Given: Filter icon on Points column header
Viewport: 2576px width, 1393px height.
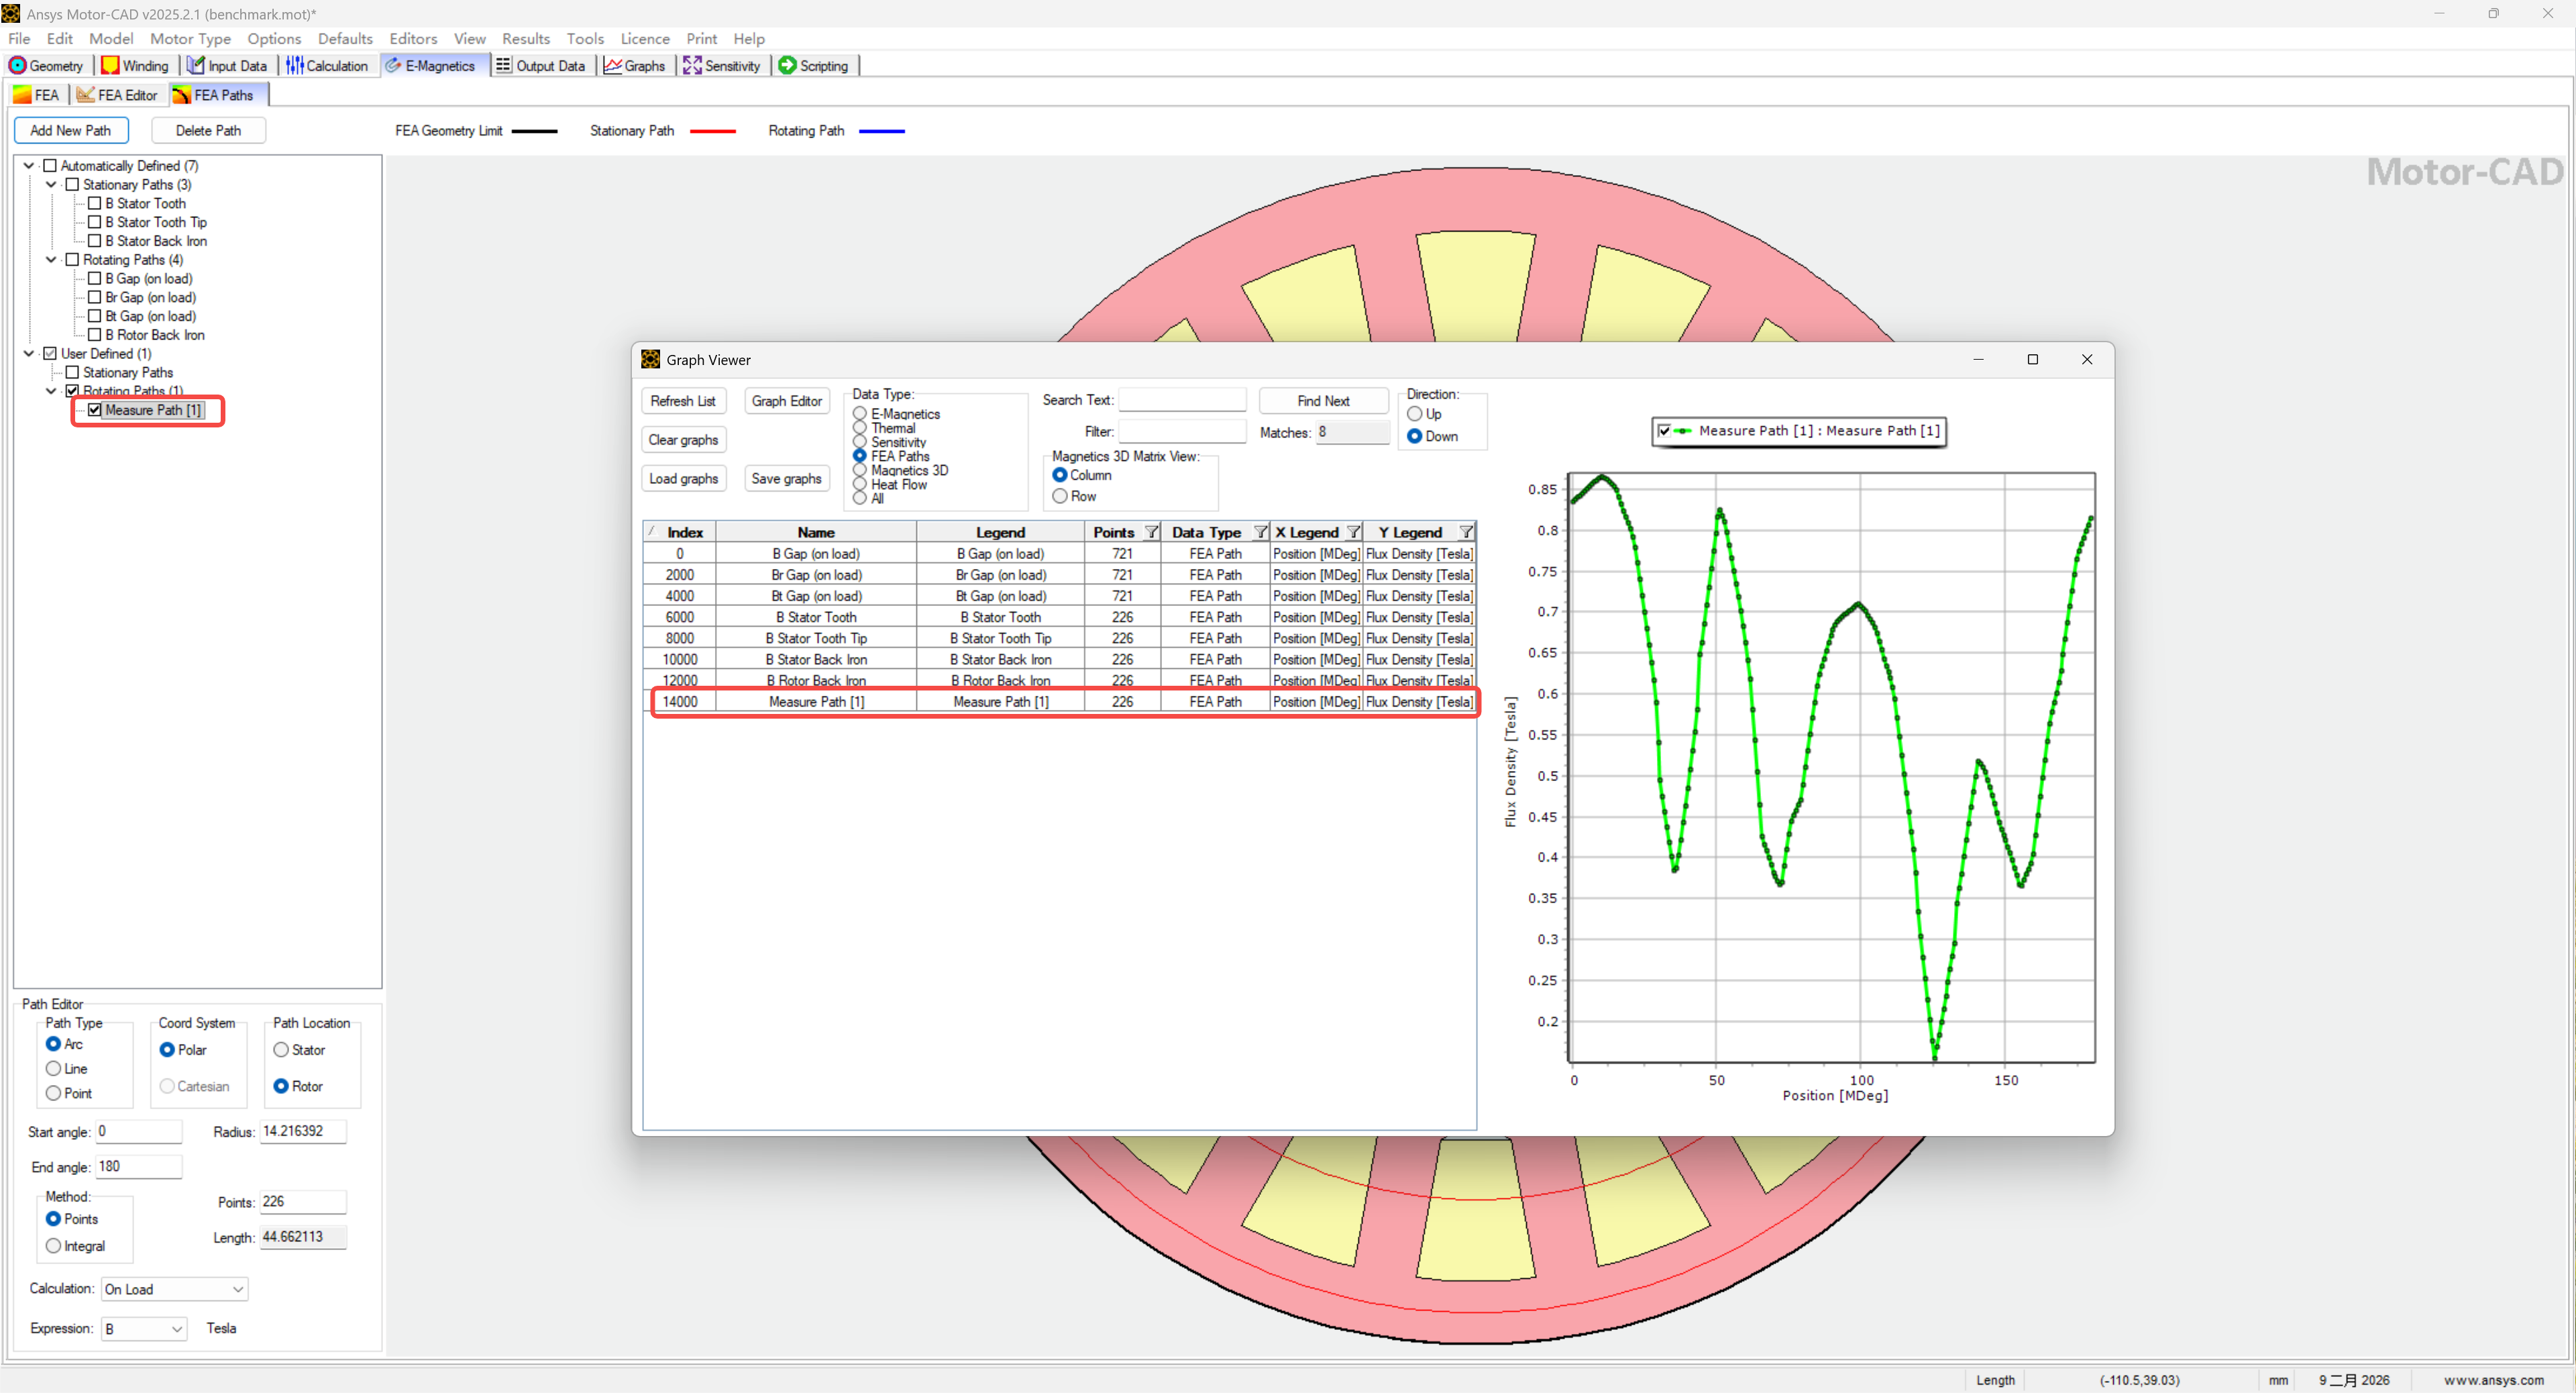Looking at the screenshot, I should pyautogui.click(x=1151, y=532).
